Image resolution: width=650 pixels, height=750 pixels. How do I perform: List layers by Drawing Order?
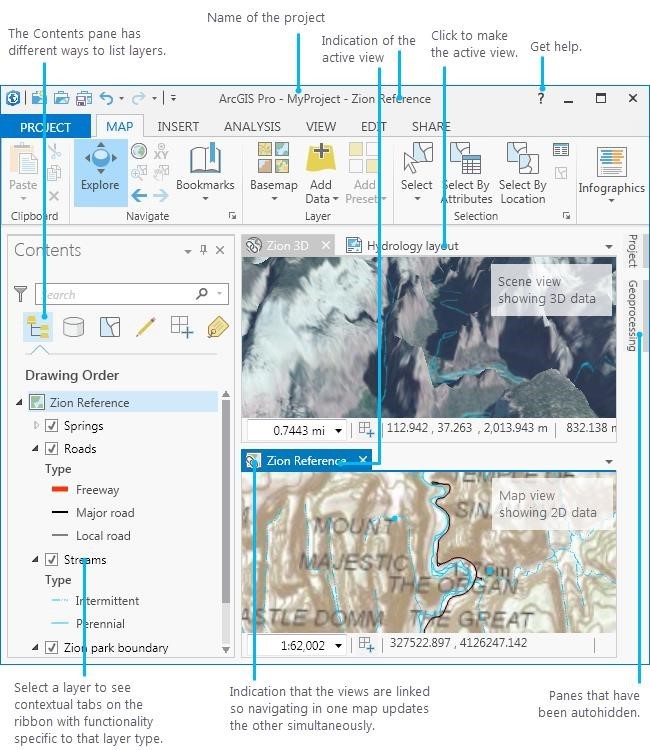[x=38, y=327]
